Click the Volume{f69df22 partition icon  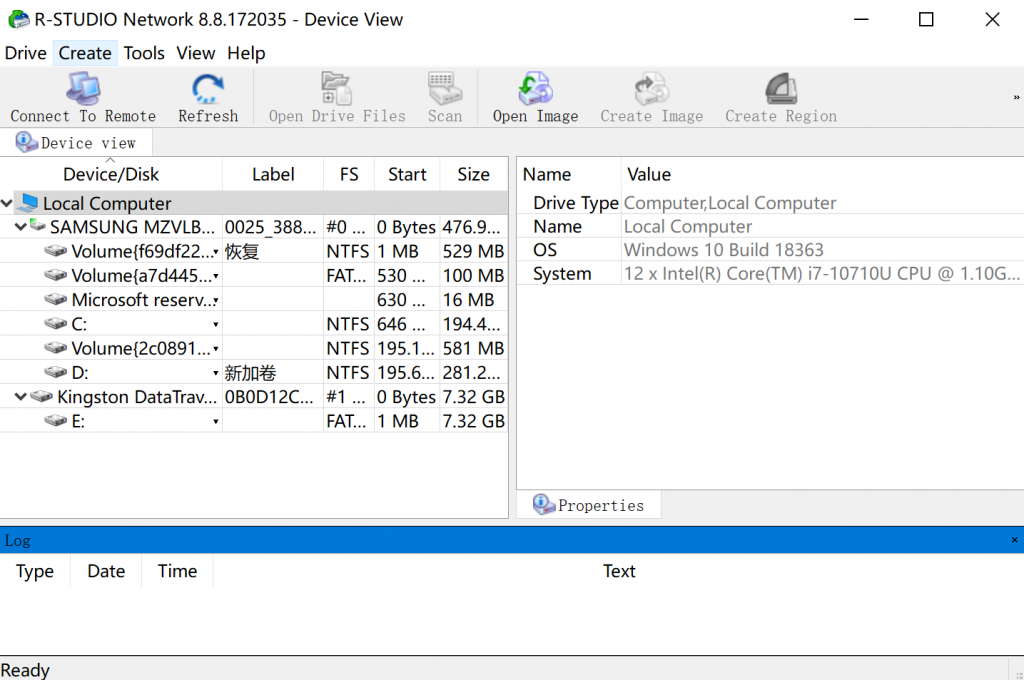56,251
